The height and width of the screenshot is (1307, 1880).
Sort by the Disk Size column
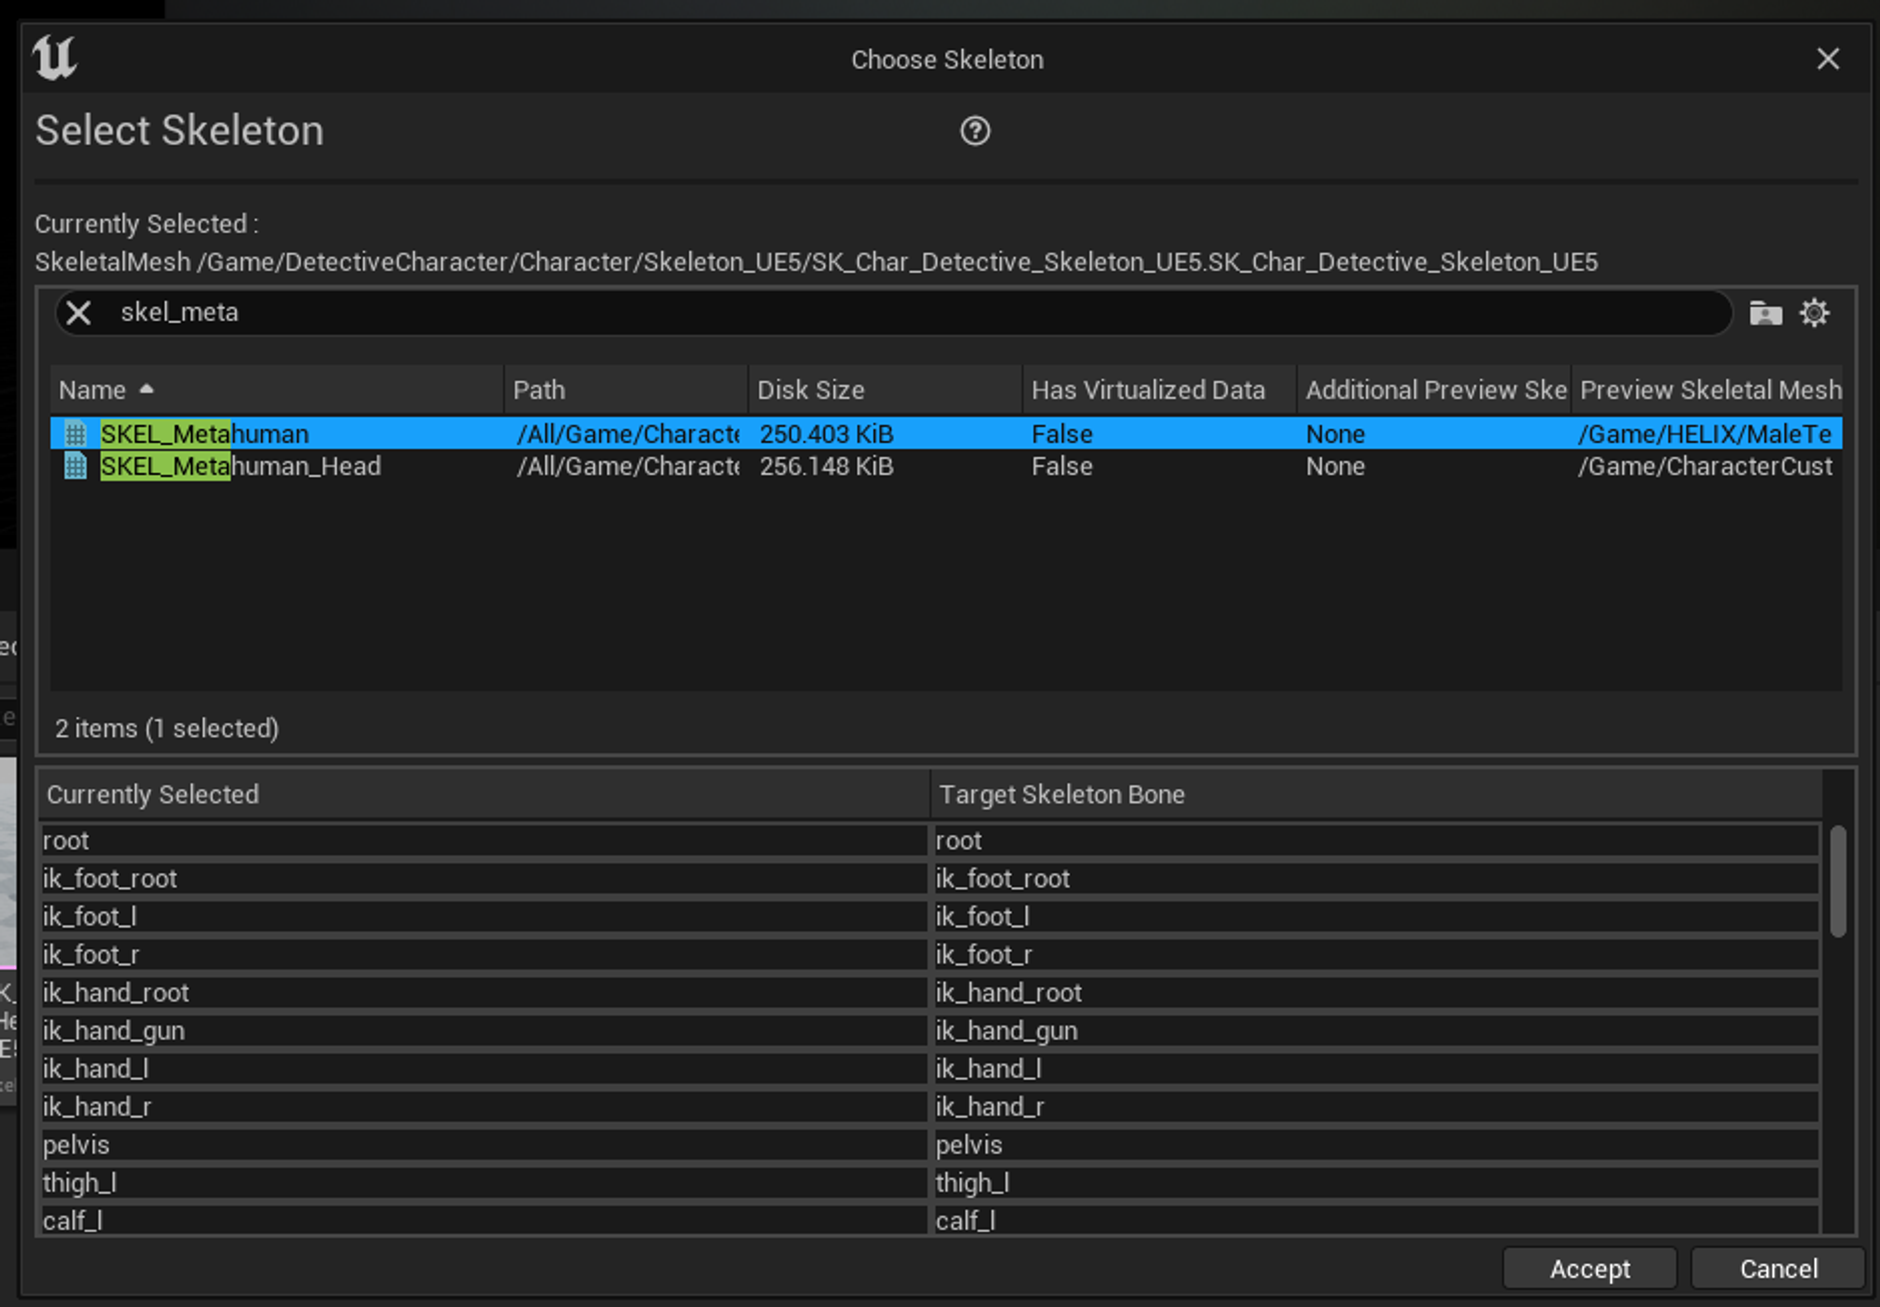(x=810, y=390)
